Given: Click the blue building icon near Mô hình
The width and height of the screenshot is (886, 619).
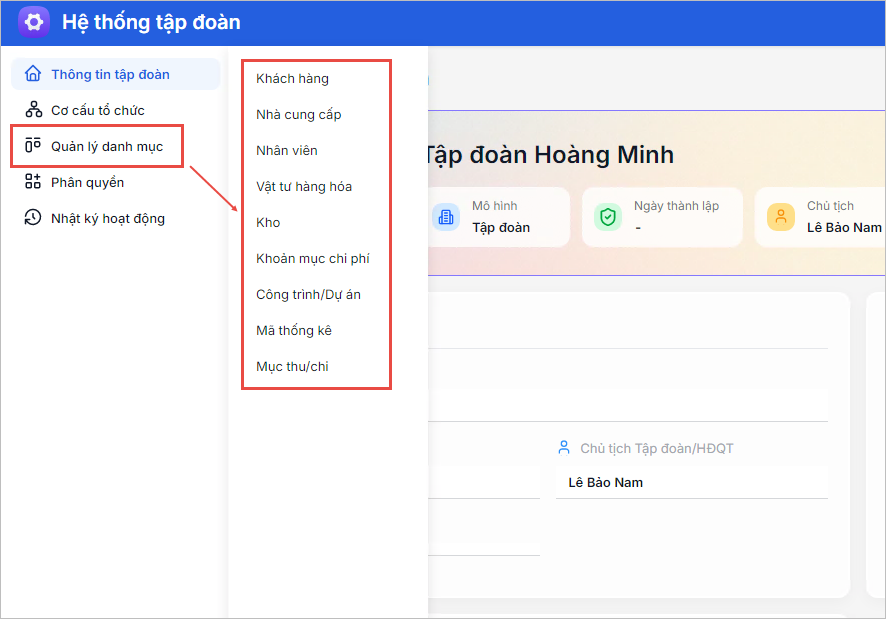Looking at the screenshot, I should pyautogui.click(x=446, y=217).
